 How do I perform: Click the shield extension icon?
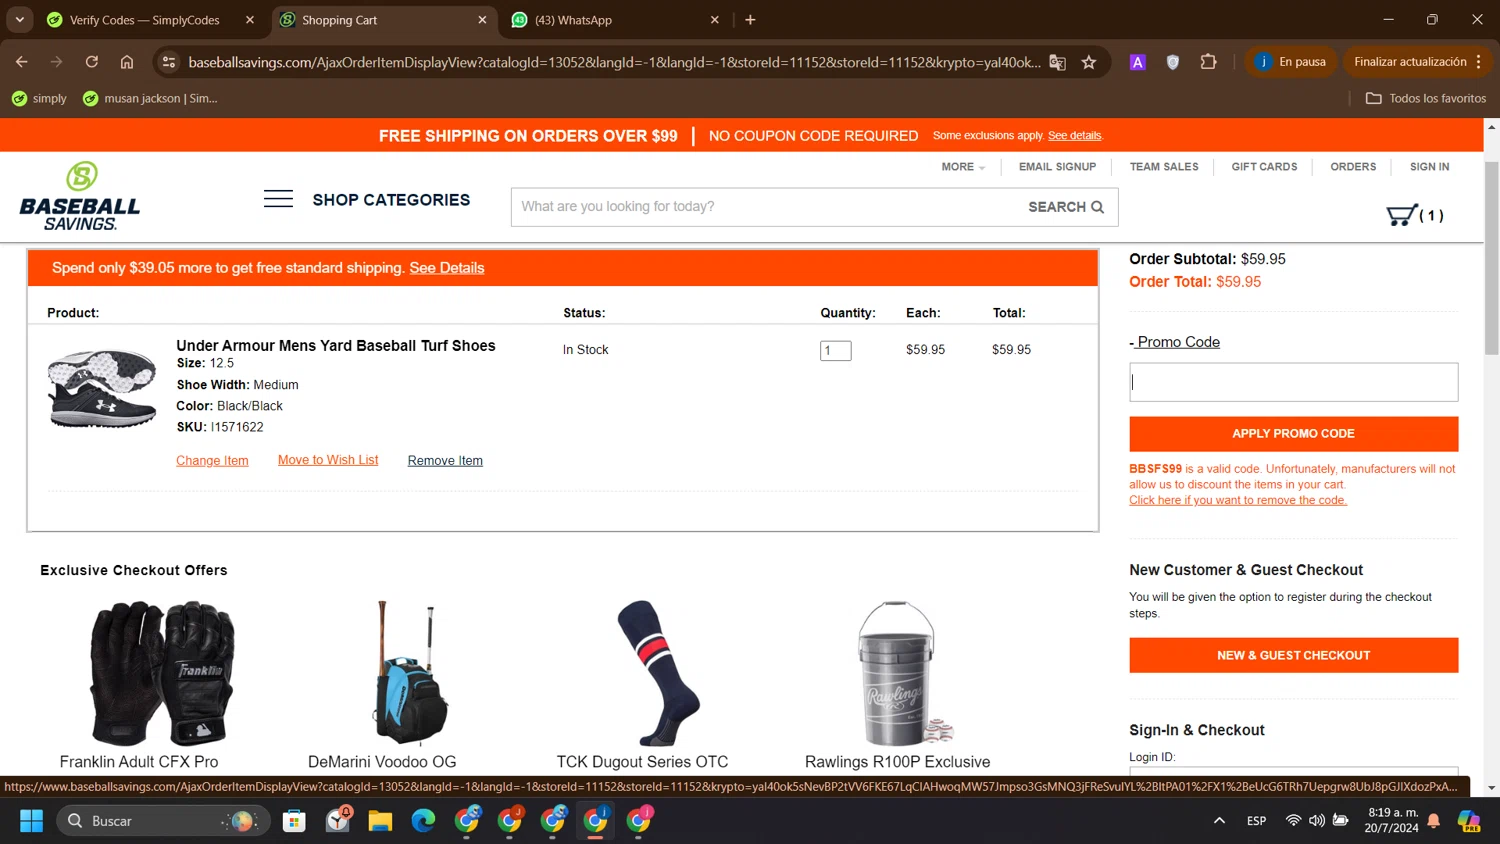coord(1173,62)
